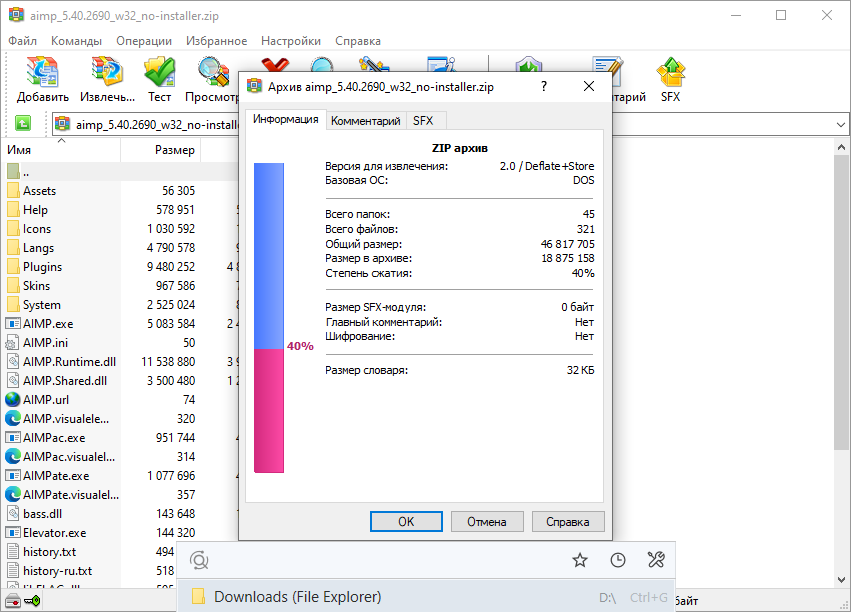Select the Информация tab
Image resolution: width=851 pixels, height=612 pixels.
[285, 119]
